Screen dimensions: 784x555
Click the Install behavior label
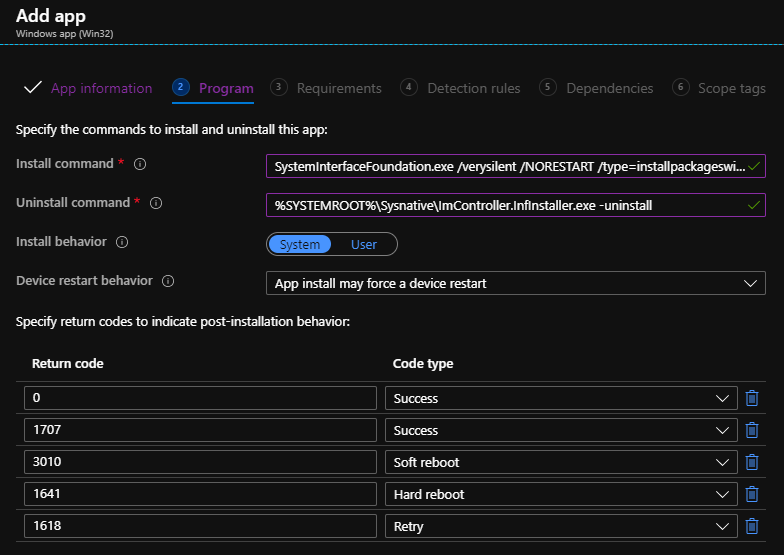point(61,242)
